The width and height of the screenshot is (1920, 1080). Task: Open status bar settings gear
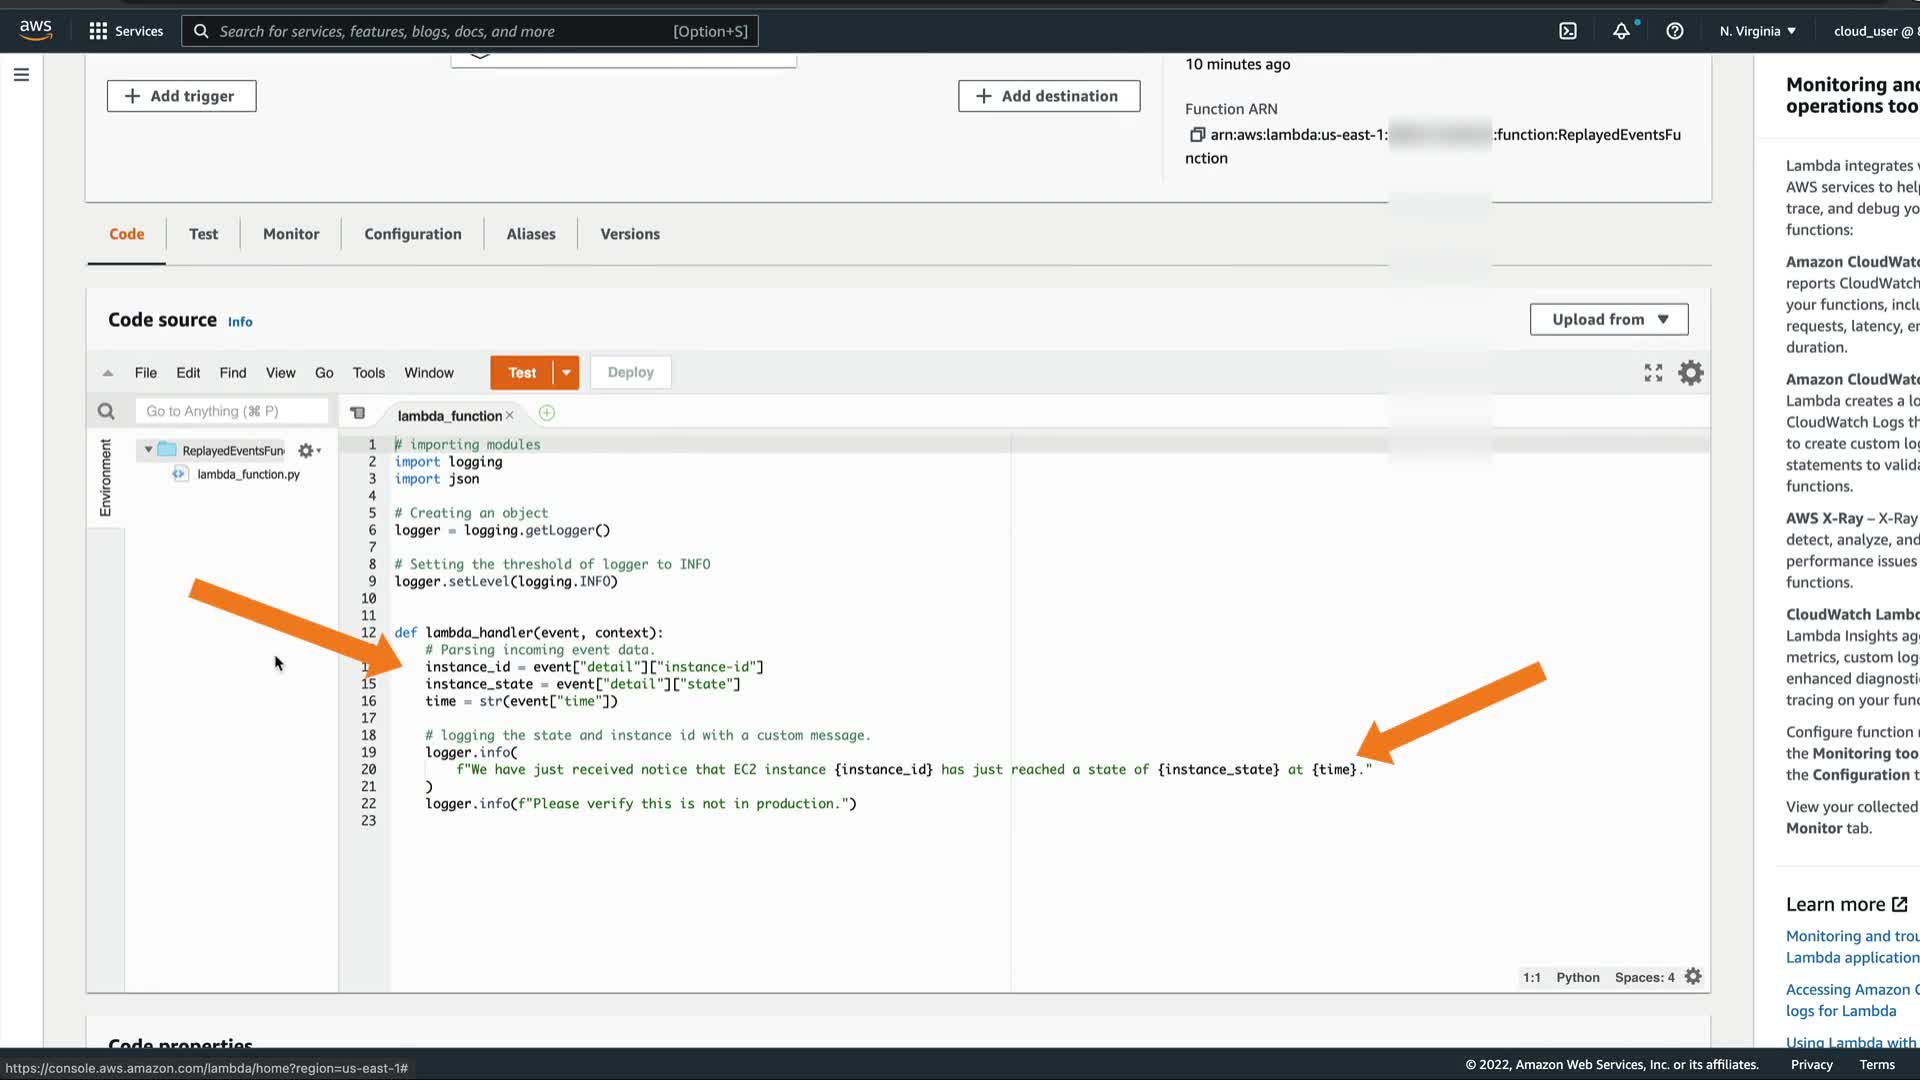[1693, 977]
